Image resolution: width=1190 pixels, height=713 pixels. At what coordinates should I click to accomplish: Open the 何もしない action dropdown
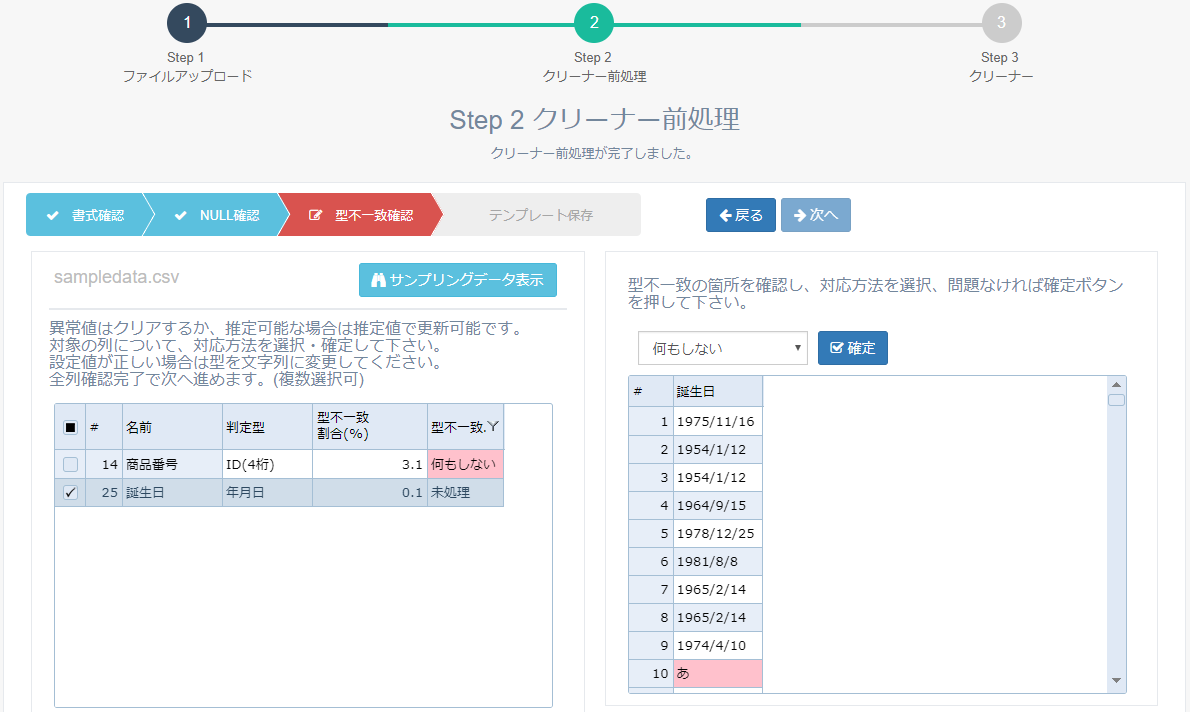(x=723, y=348)
